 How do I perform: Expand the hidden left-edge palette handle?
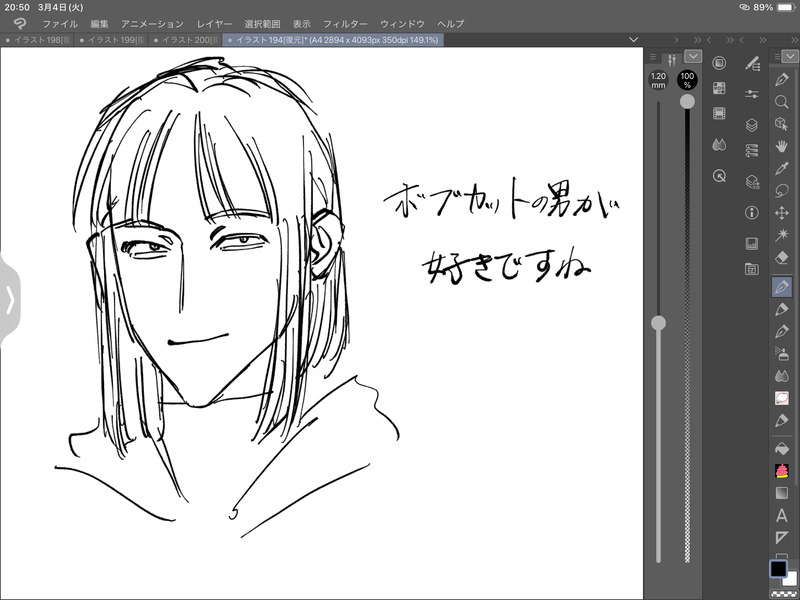point(10,300)
